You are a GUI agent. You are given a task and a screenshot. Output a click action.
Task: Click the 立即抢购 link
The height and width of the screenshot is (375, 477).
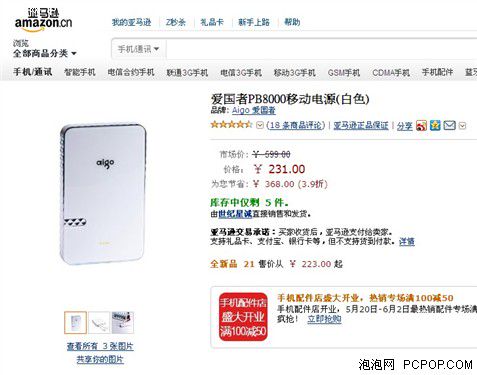[324, 319]
